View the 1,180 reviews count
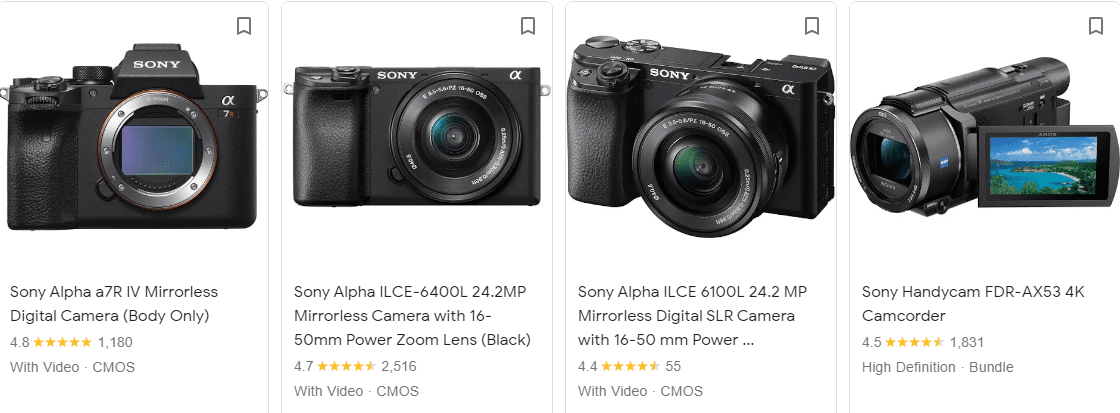 [115, 342]
